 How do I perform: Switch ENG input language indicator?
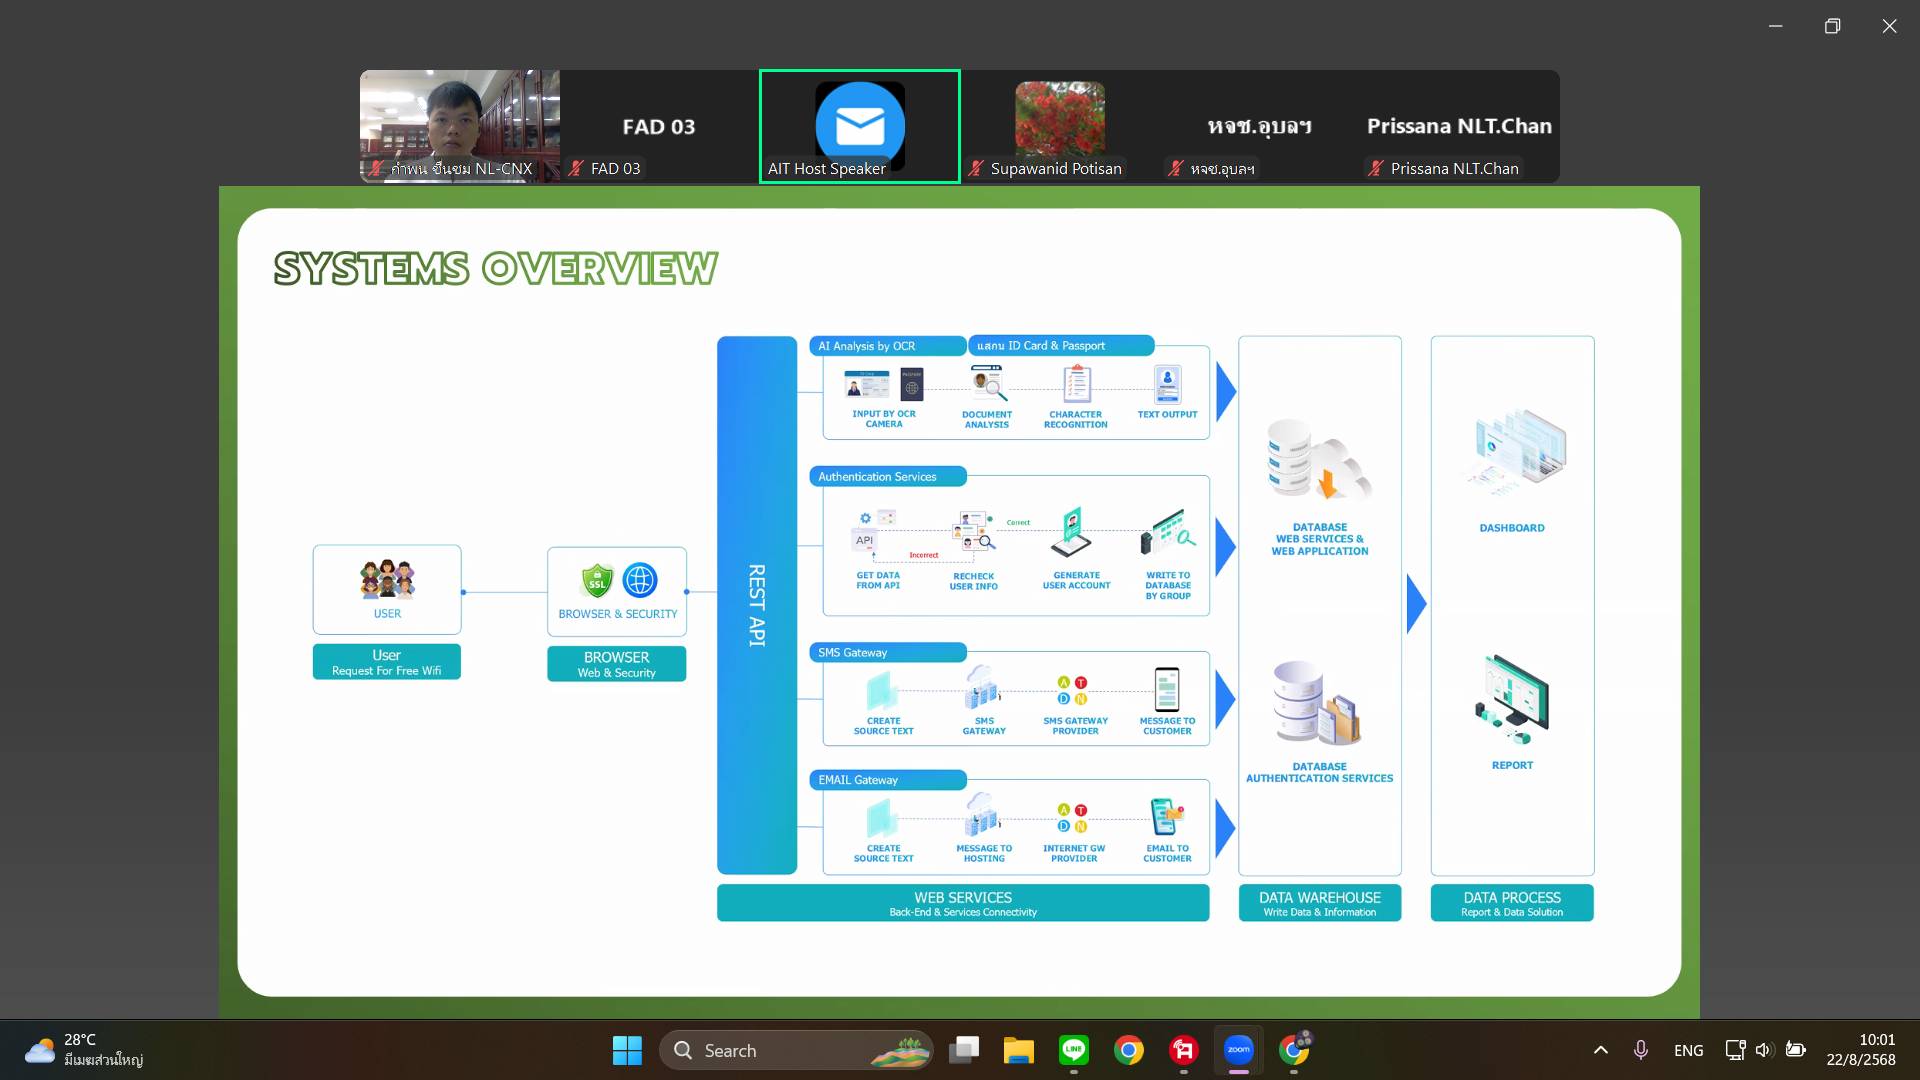tap(1688, 1050)
